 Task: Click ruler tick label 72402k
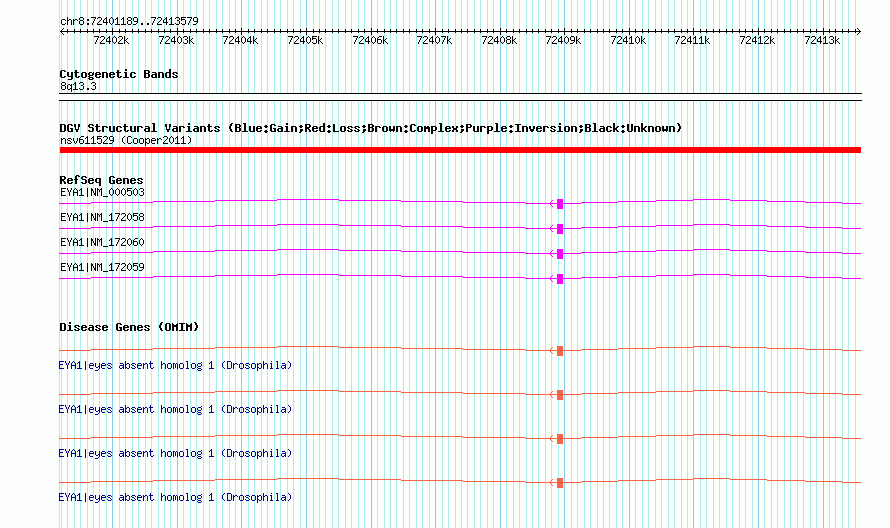point(111,40)
